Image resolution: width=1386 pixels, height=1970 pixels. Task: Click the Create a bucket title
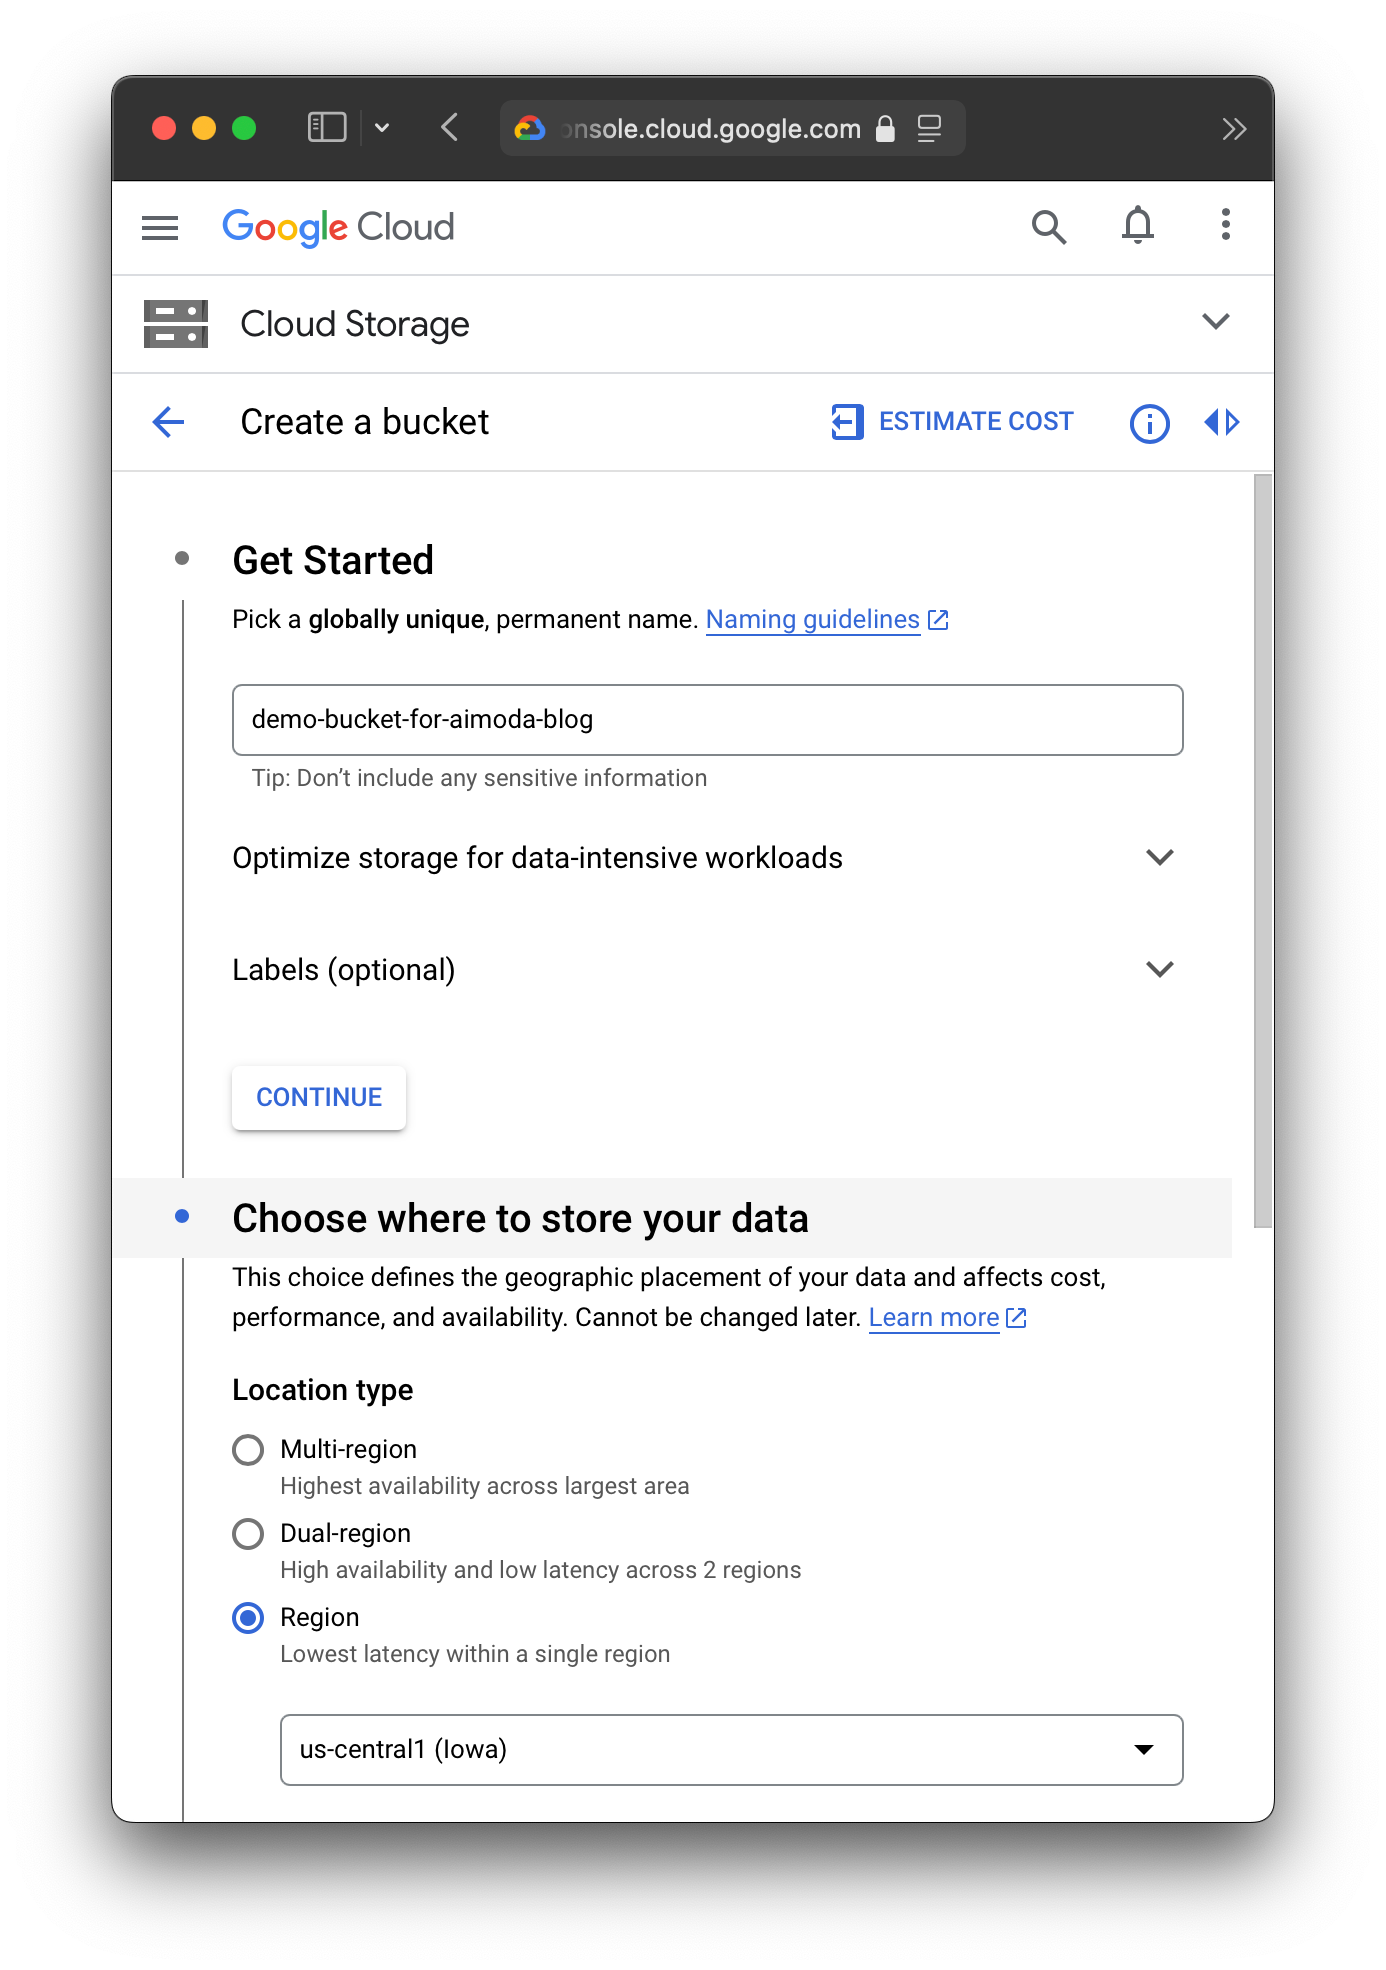click(x=364, y=422)
